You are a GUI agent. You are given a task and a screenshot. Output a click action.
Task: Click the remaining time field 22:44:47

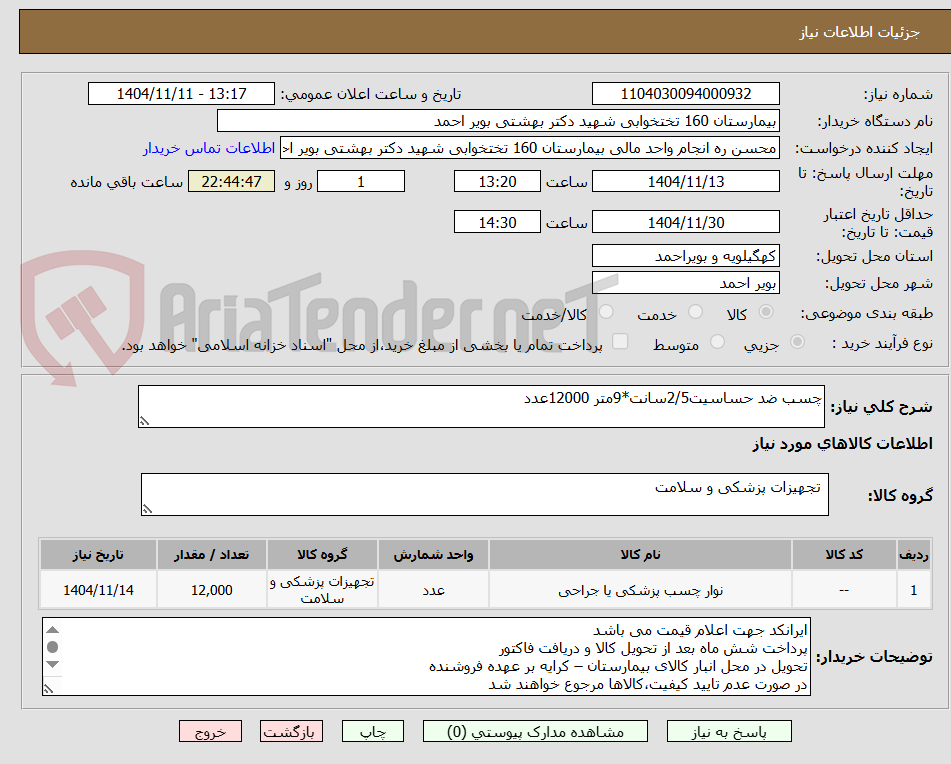231,181
